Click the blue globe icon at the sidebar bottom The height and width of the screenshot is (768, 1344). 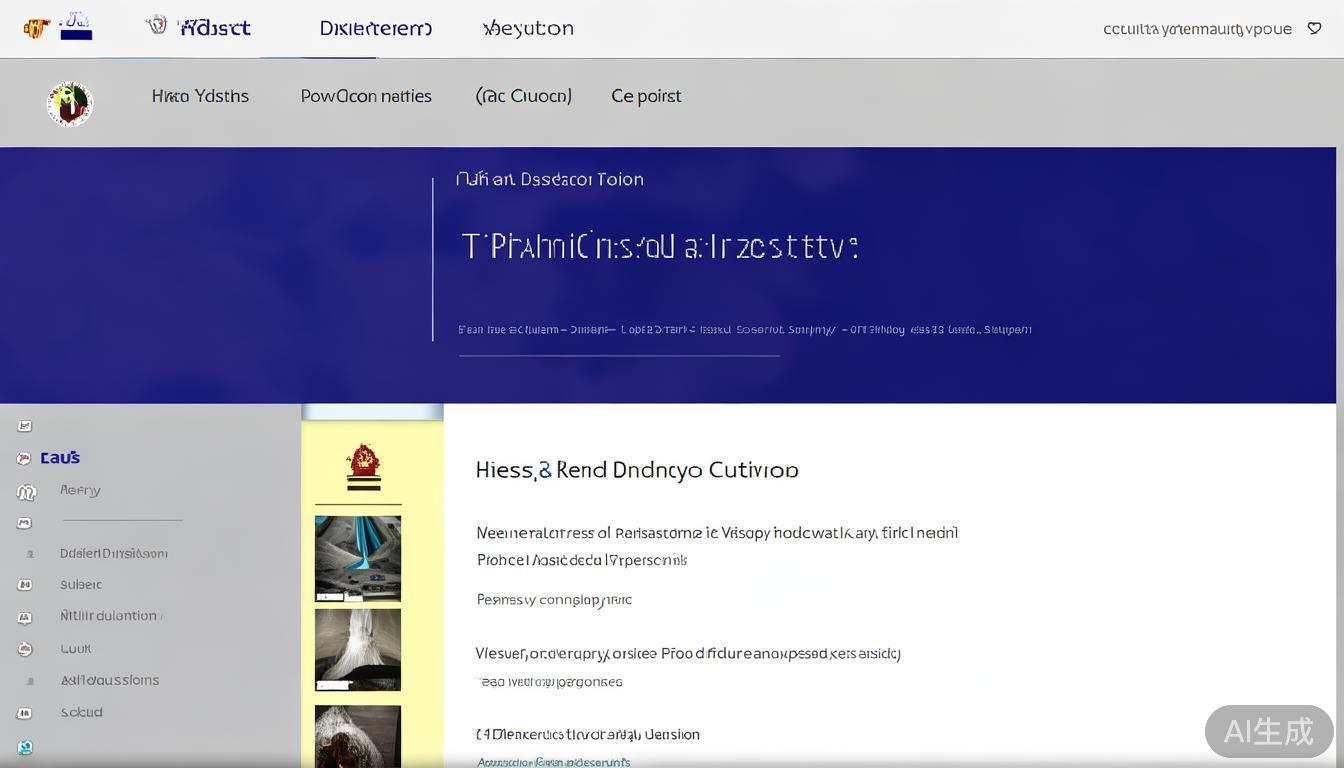tap(25, 747)
